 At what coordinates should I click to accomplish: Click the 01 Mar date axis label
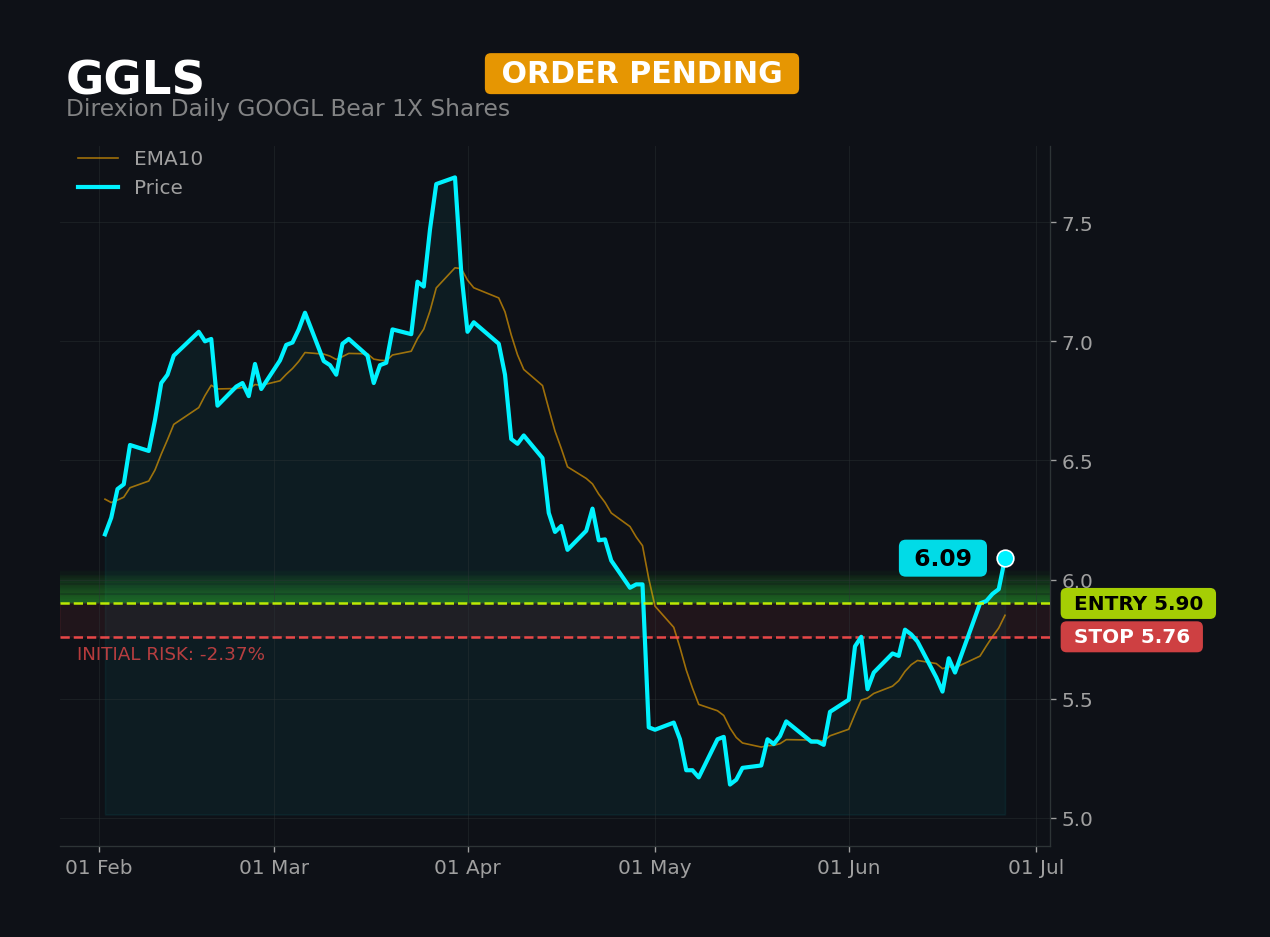pos(274,868)
